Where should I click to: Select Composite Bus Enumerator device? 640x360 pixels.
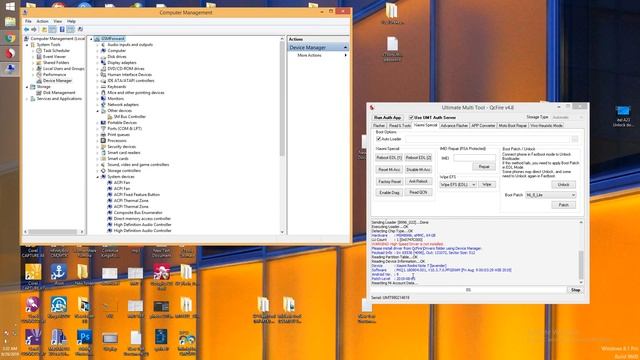coord(138,213)
